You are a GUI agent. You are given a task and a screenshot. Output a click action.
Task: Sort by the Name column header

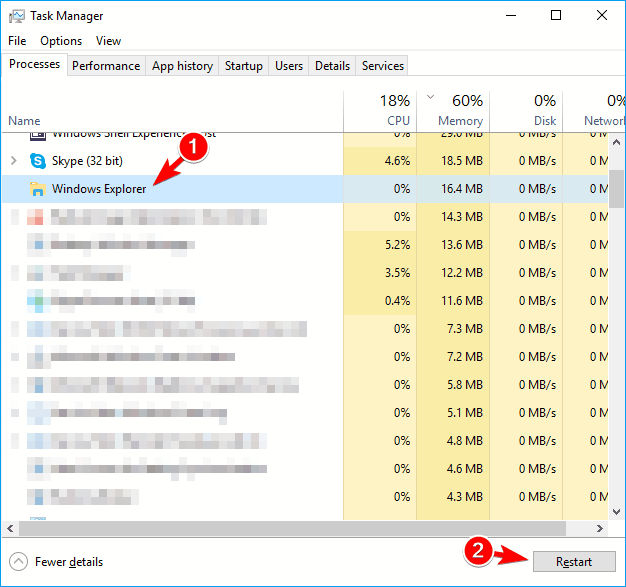(x=172, y=112)
